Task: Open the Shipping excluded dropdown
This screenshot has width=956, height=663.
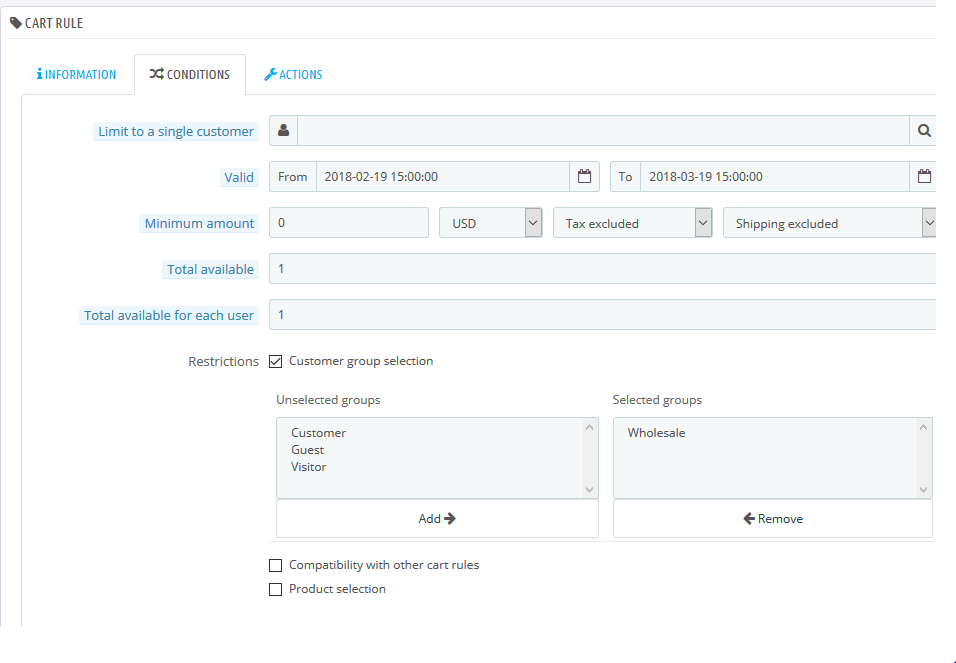Action: [x=829, y=223]
